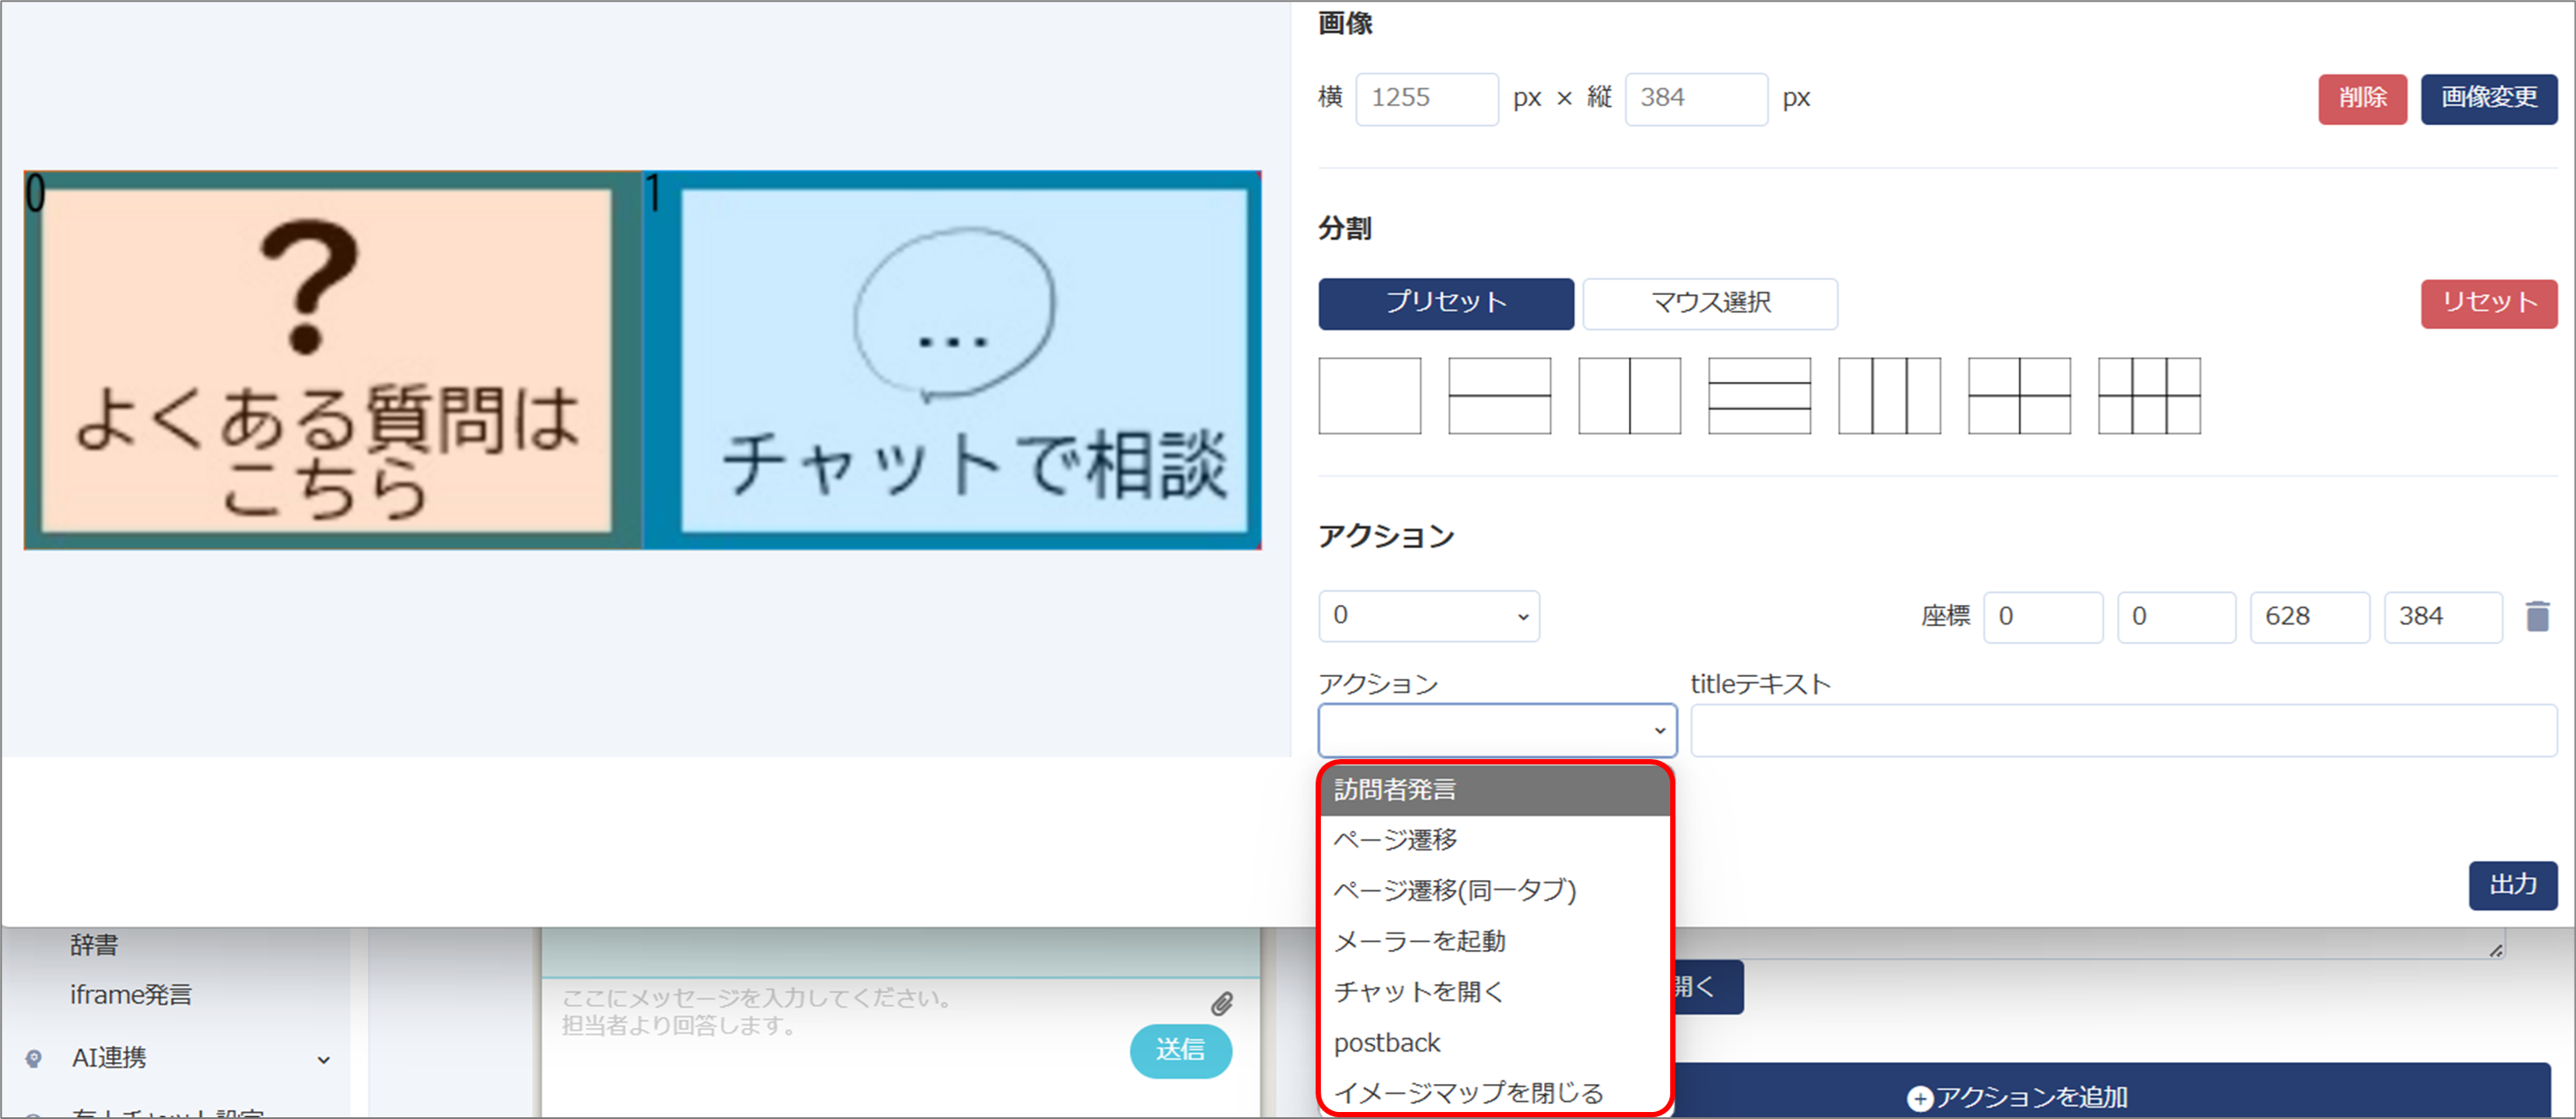This screenshot has height=1119, width=2576.
Task: Click image region 1 チャットで相談
Action: pos(952,360)
